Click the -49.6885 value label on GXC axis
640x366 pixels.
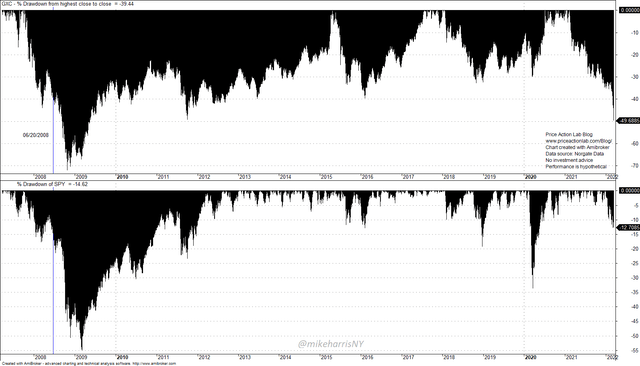click(629, 120)
